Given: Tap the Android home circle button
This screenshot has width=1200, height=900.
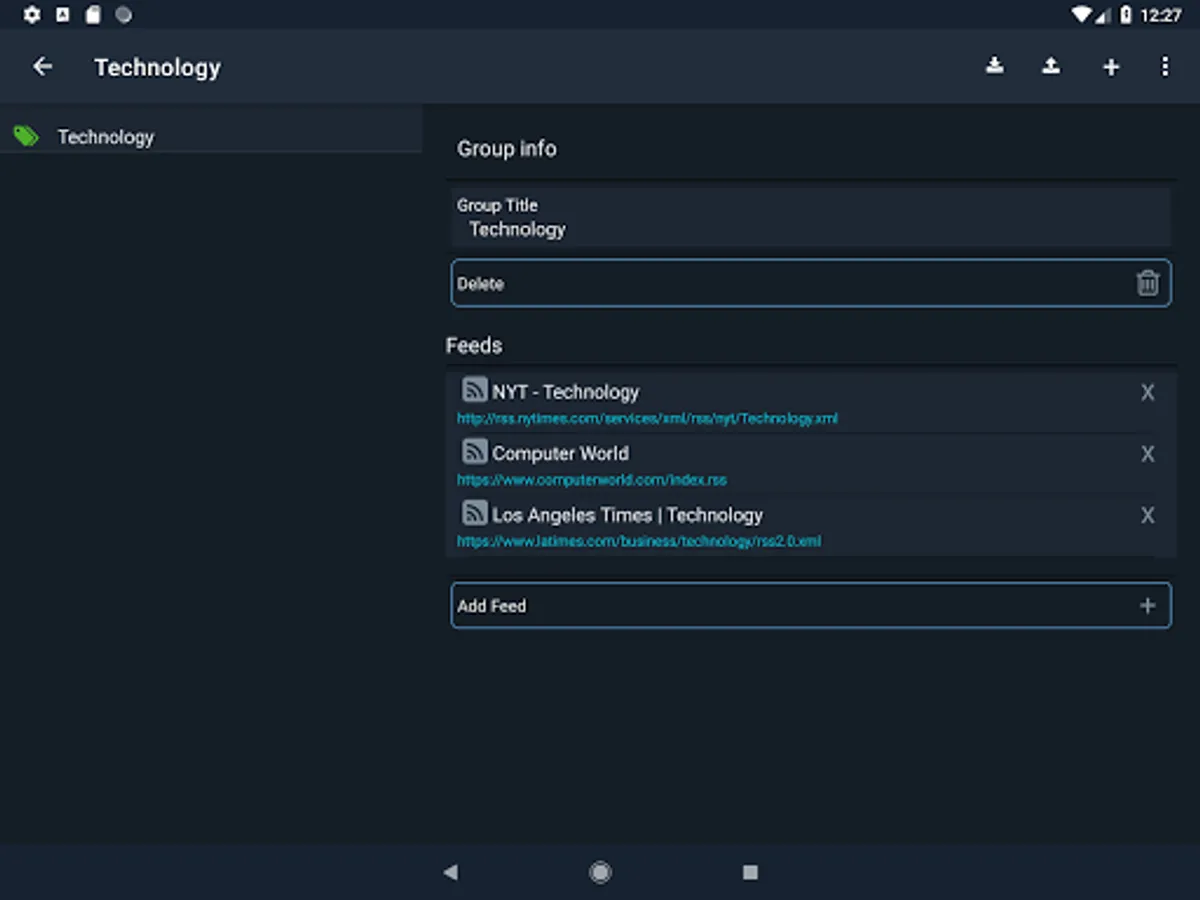Looking at the screenshot, I should (600, 872).
